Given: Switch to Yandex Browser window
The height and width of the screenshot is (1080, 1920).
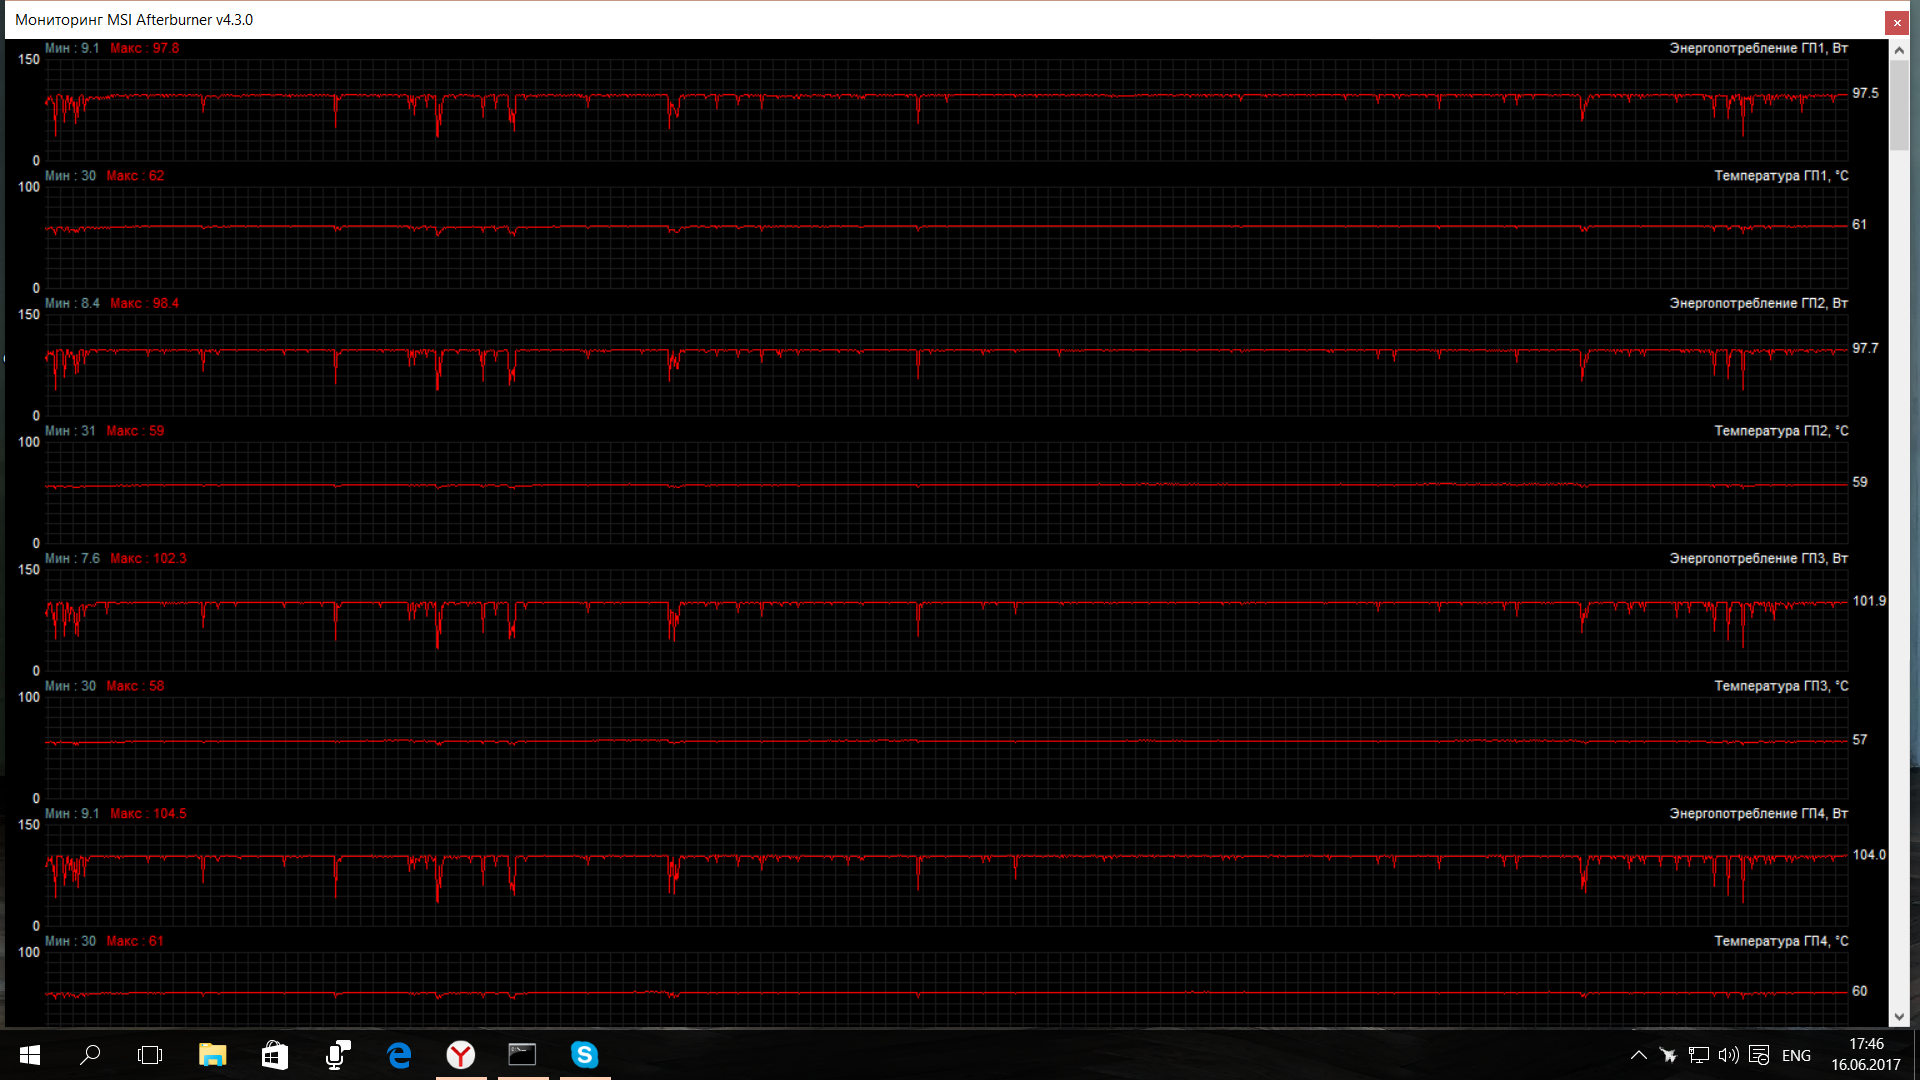Looking at the screenshot, I should [461, 1055].
